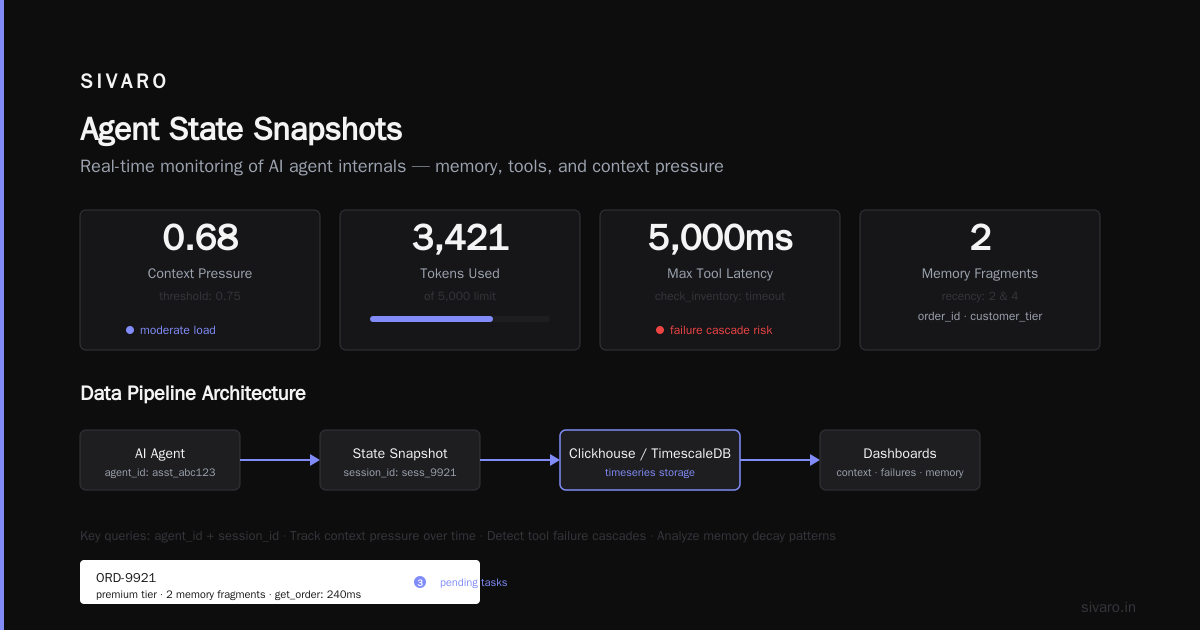Open the Context Pressure 0.68 card

pos(200,280)
